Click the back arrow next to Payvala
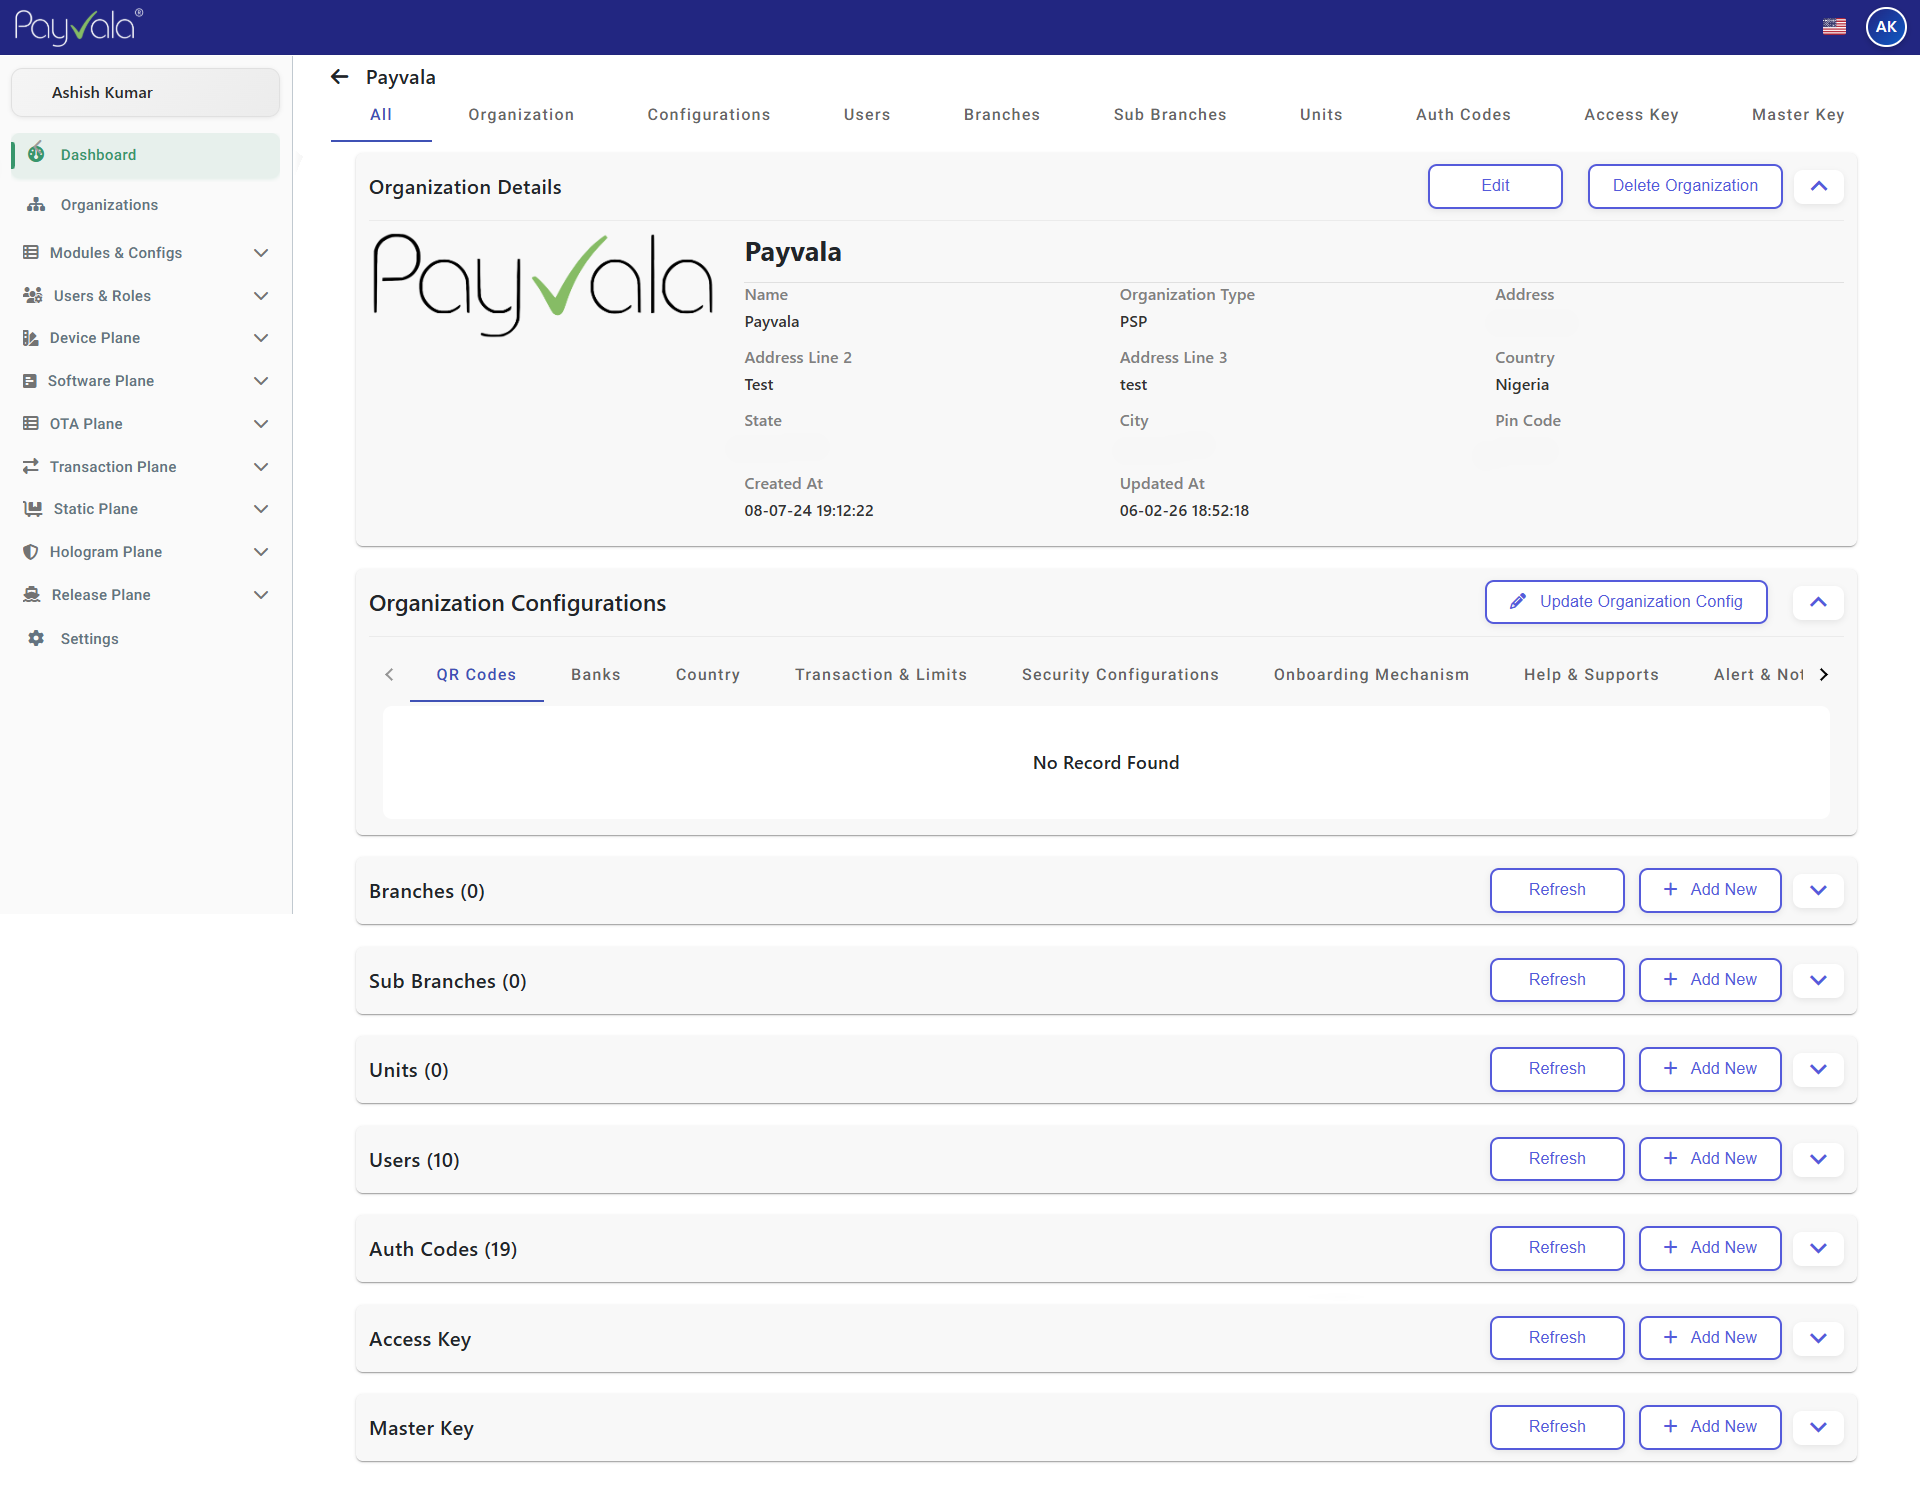The width and height of the screenshot is (1920, 1494). pyautogui.click(x=340, y=77)
